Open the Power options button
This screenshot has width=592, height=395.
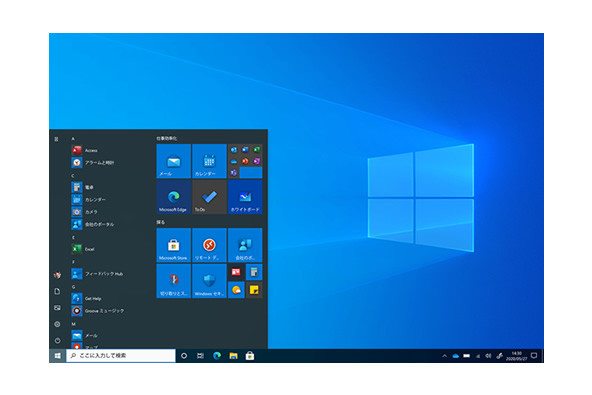[57, 341]
